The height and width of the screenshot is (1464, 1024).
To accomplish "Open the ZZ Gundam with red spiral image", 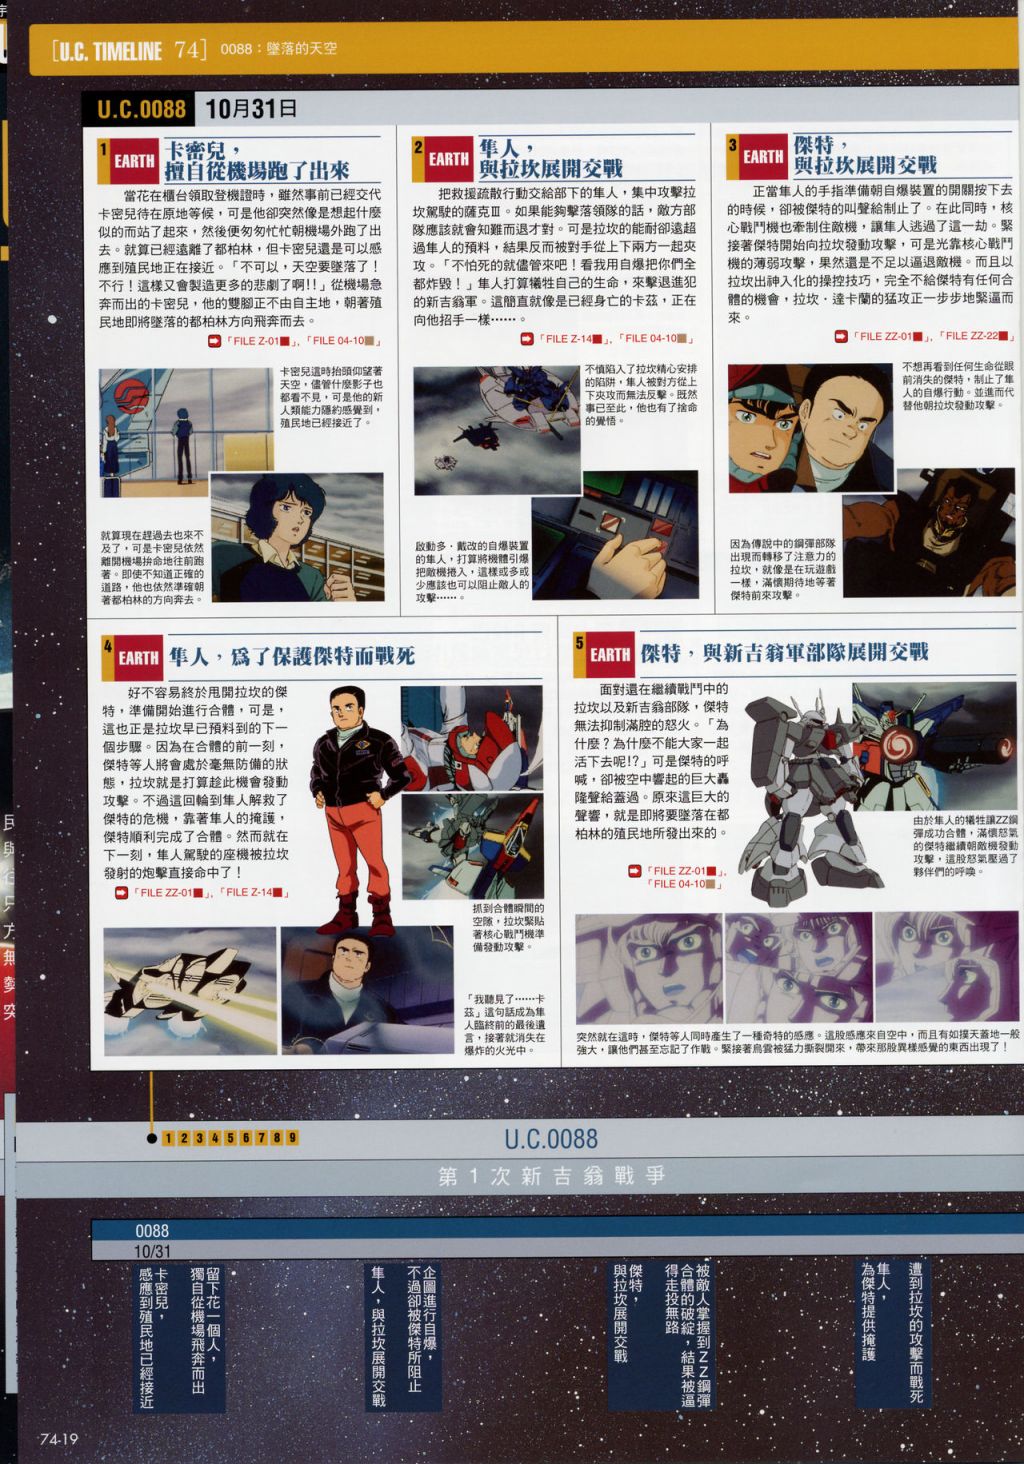I will pos(934,745).
